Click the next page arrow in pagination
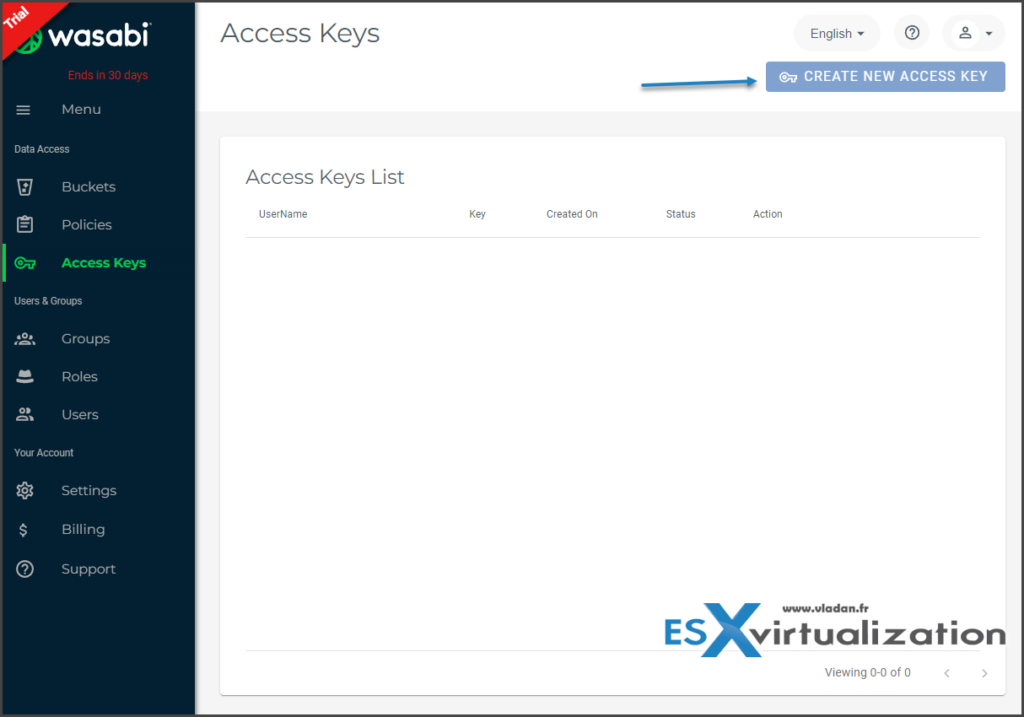 coord(984,673)
